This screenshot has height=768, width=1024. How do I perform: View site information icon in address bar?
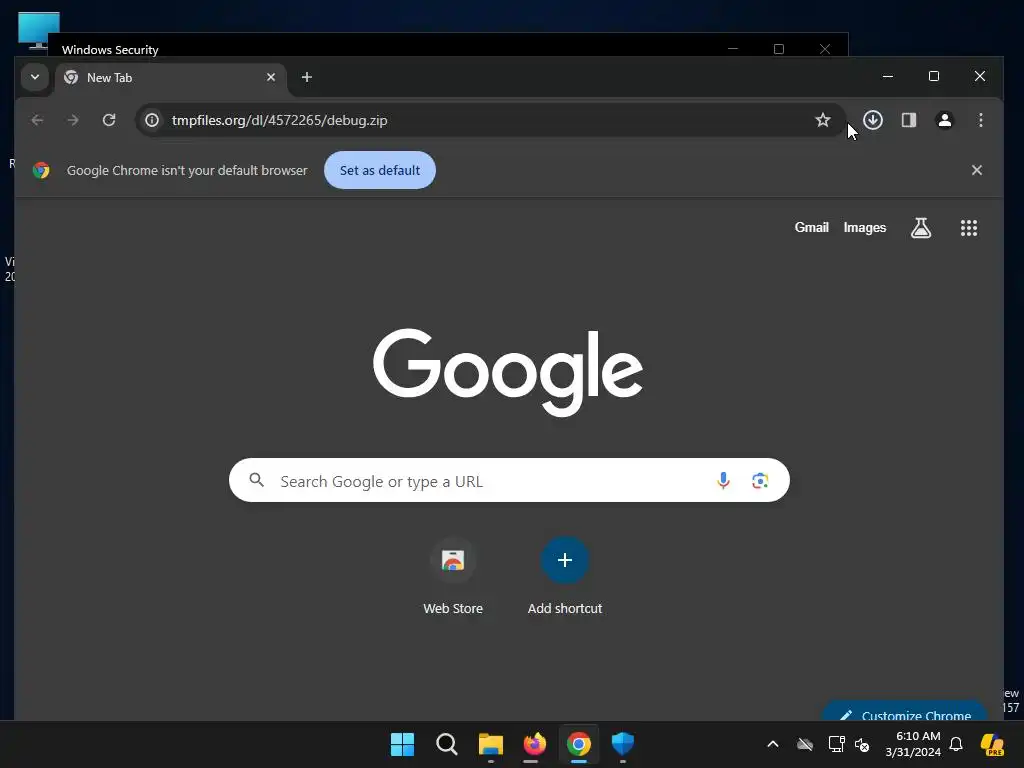[x=152, y=120]
